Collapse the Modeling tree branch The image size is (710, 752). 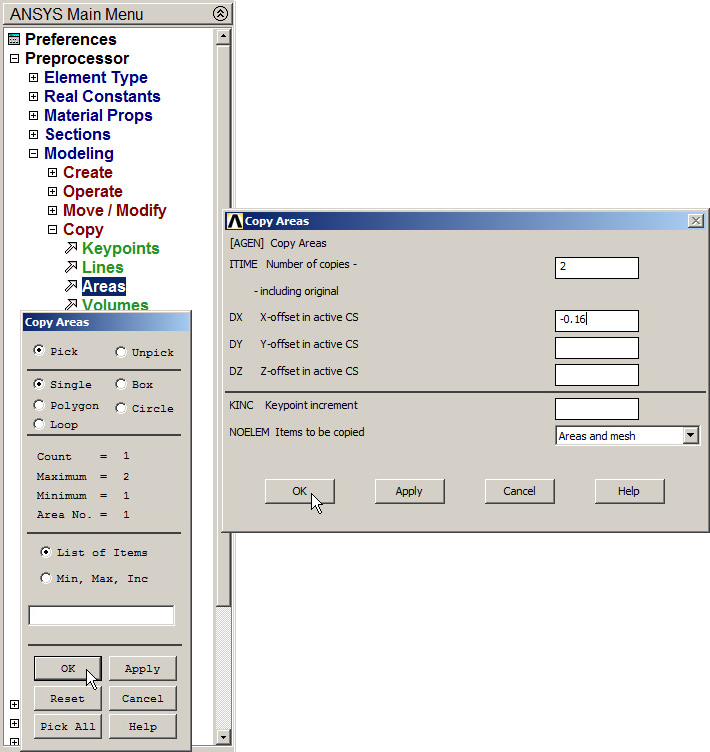click(x=34, y=154)
